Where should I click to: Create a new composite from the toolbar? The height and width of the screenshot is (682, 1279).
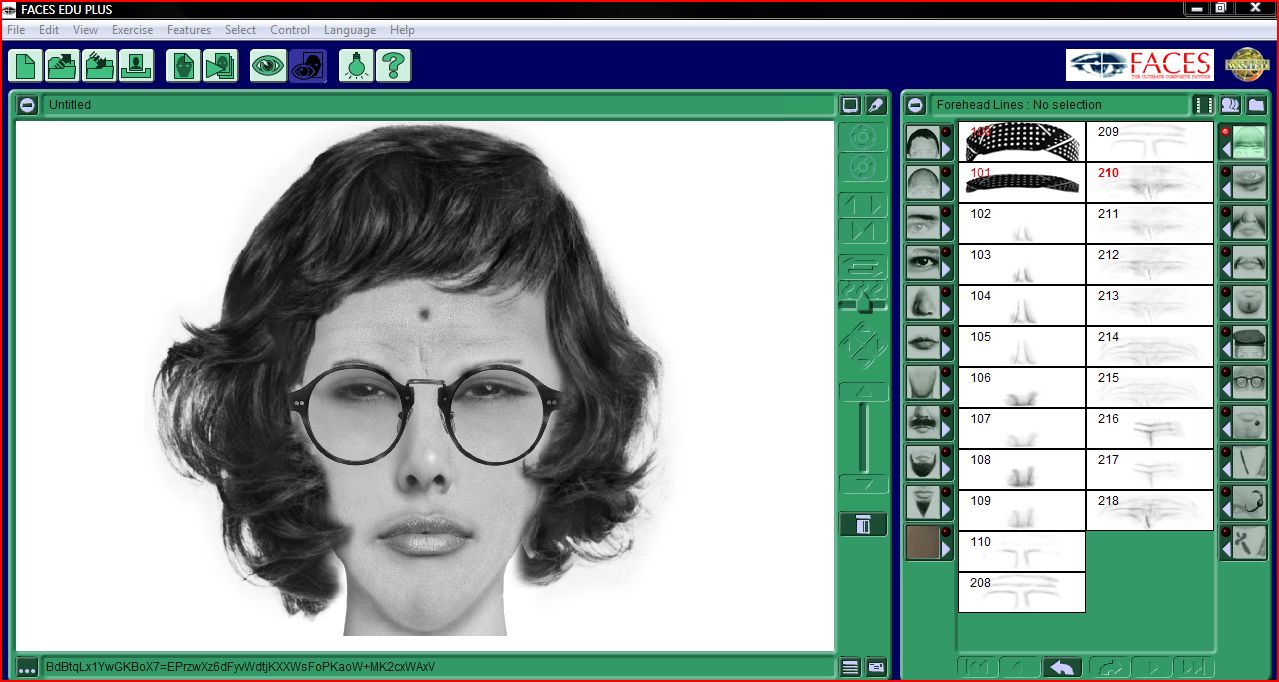(25, 65)
